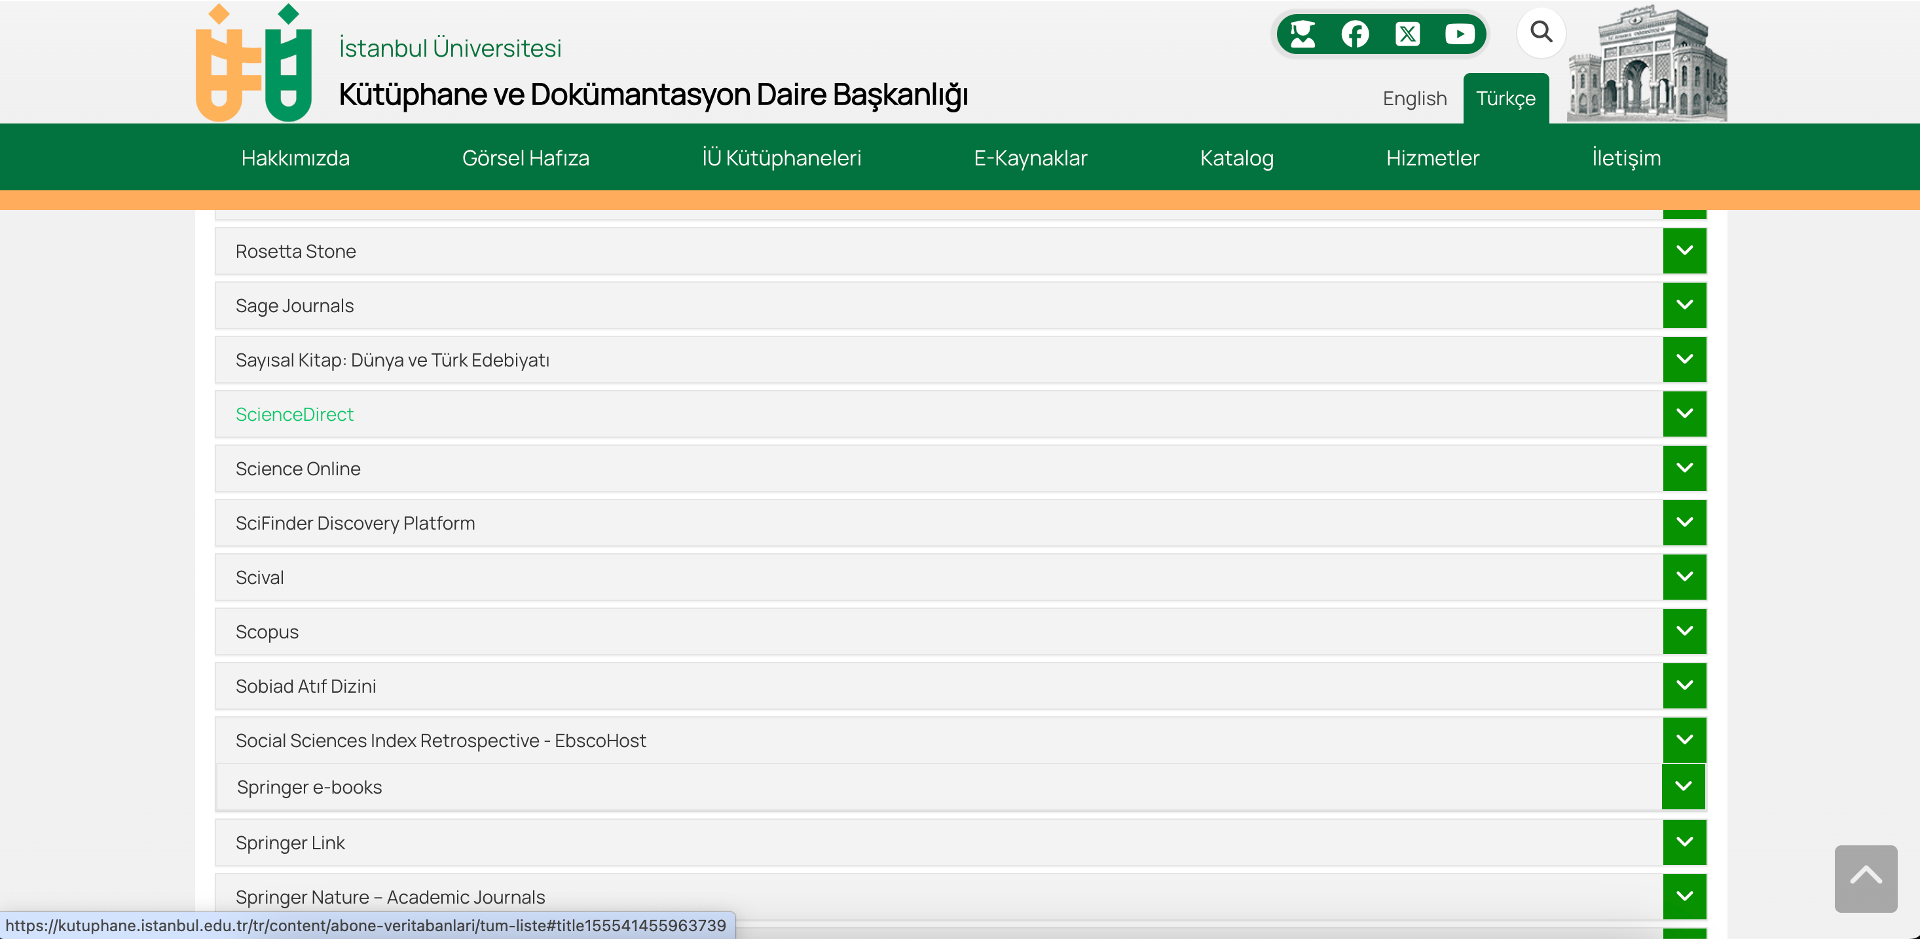Viewport: 1920px width, 940px height.
Task: Open the YouTube channel icon
Action: click(1460, 34)
